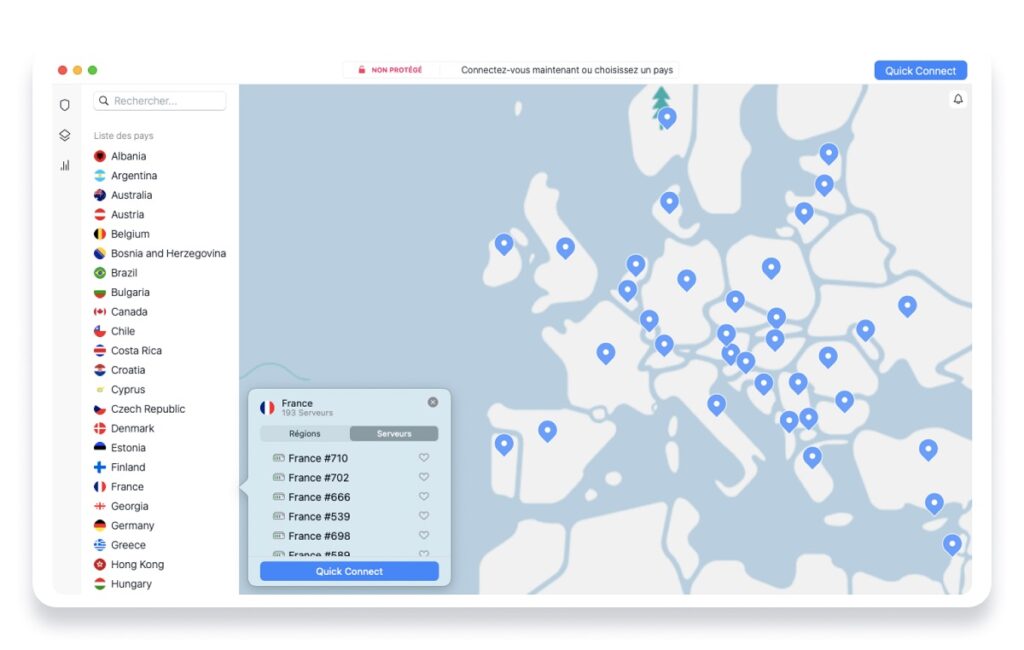Open the specialty servers stacked-layers sidebar icon
Image resolution: width=1024 pixels, height=650 pixels.
63,134
